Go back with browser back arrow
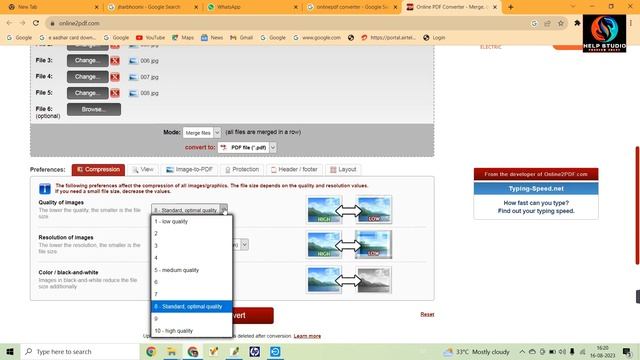The image size is (640, 360). tap(9, 23)
